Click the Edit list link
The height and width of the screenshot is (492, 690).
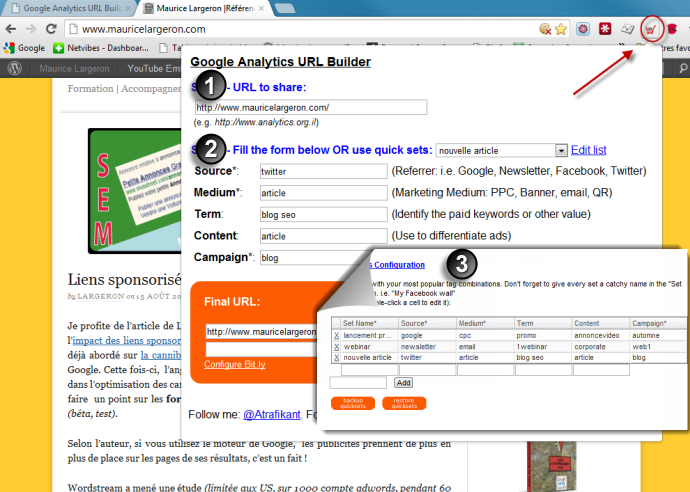(588, 150)
